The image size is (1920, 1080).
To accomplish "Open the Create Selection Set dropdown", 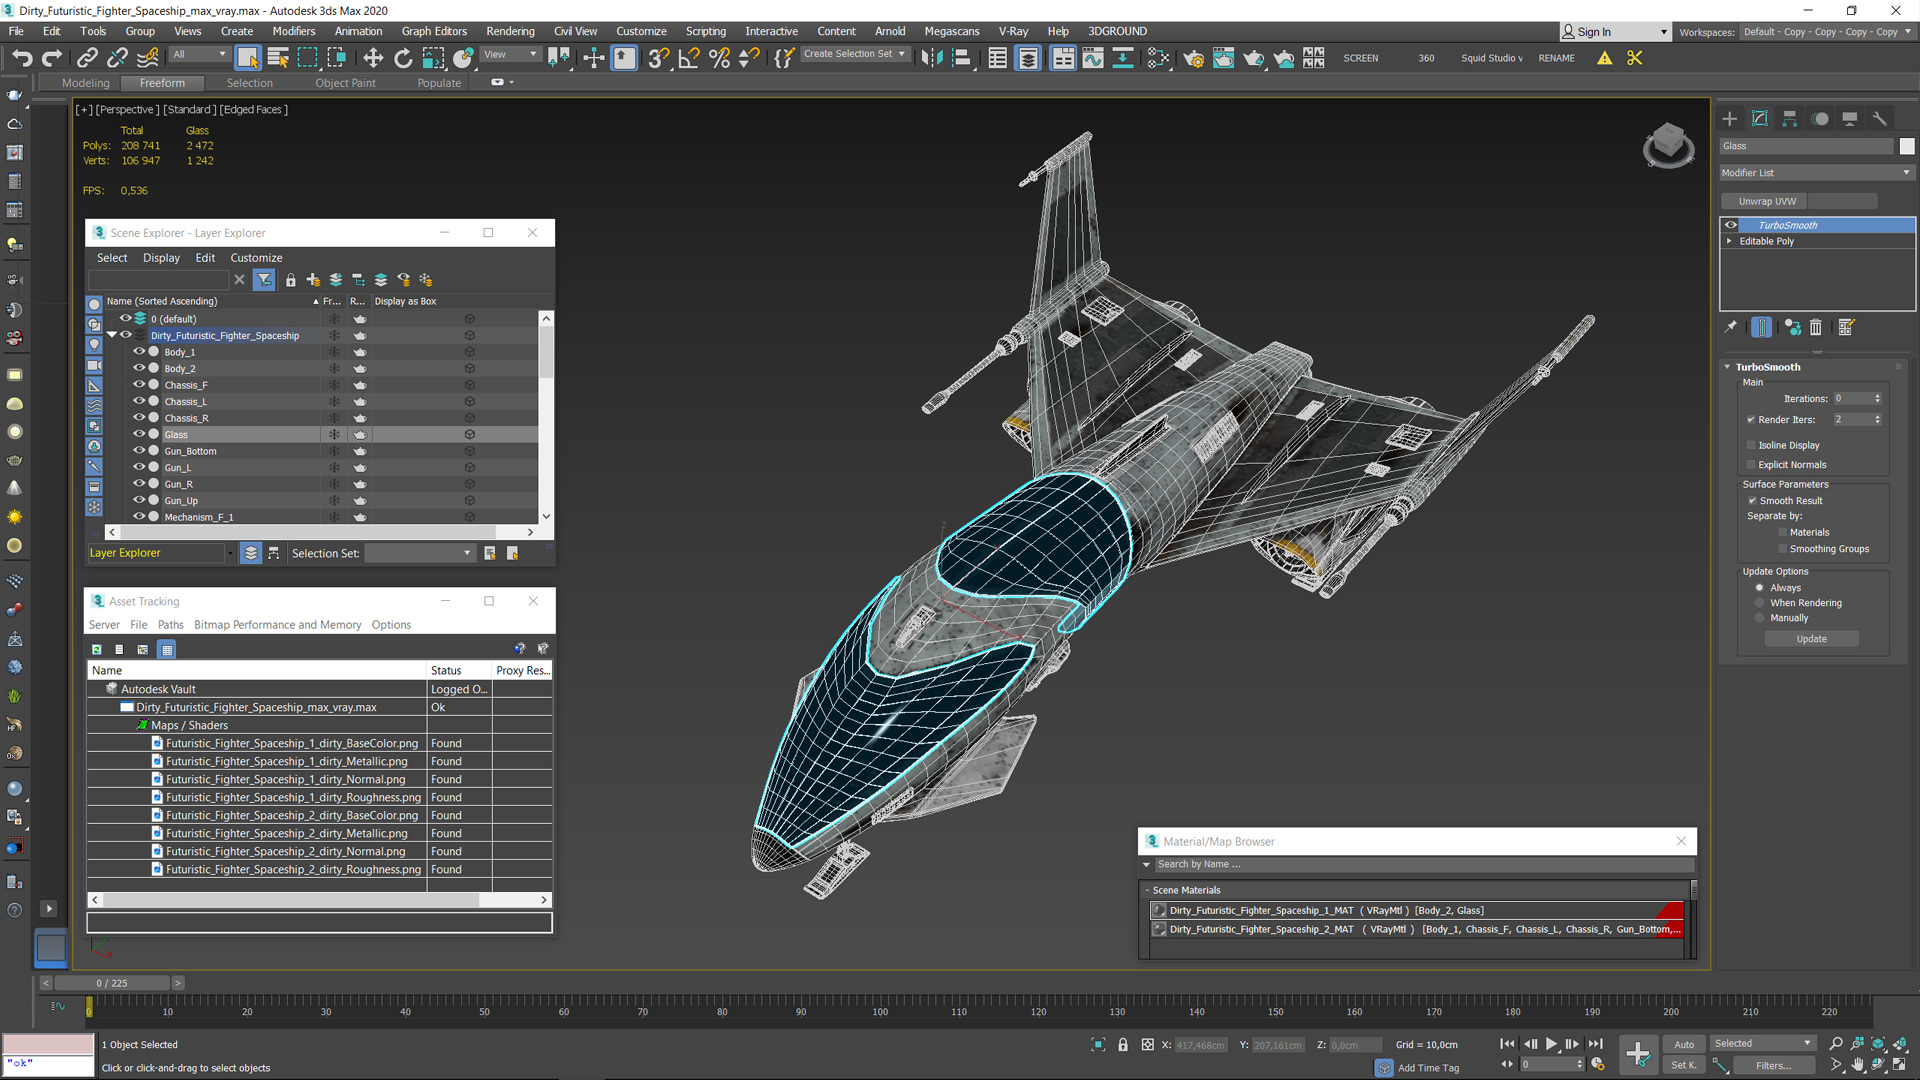I will 855,54.
